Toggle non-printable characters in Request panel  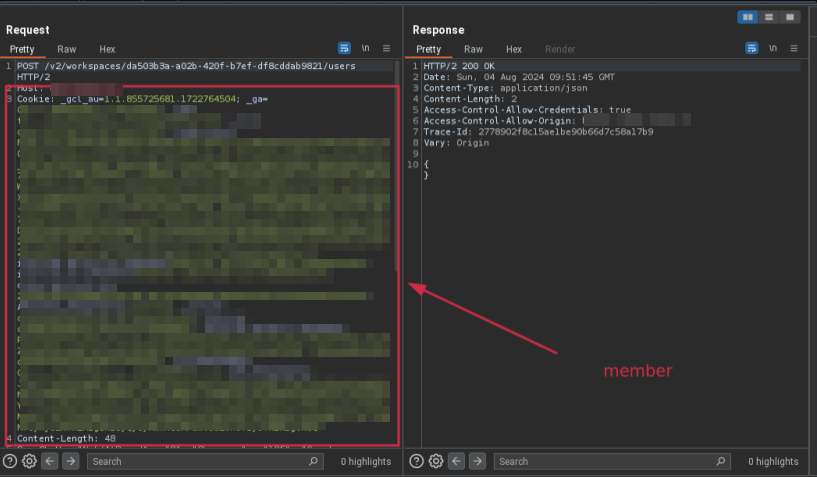point(366,48)
